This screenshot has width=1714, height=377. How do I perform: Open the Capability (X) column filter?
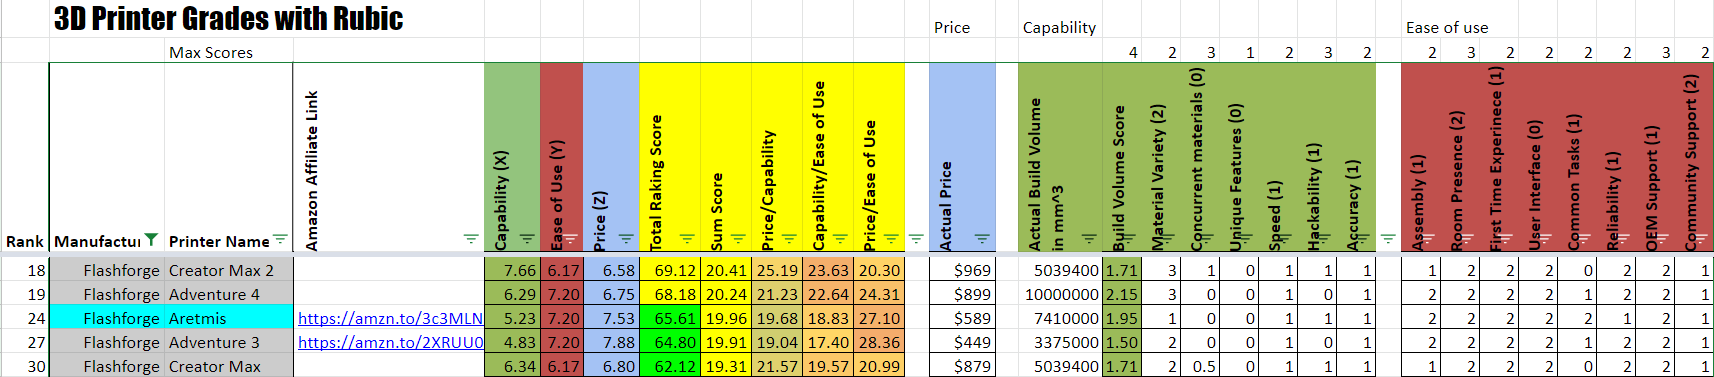point(527,240)
